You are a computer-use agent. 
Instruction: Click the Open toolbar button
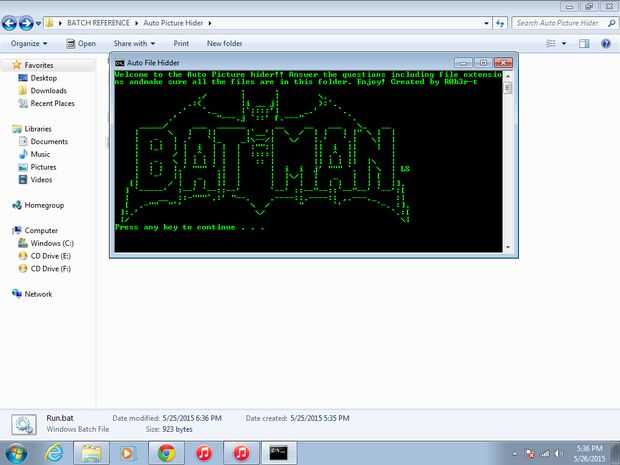(x=81, y=43)
